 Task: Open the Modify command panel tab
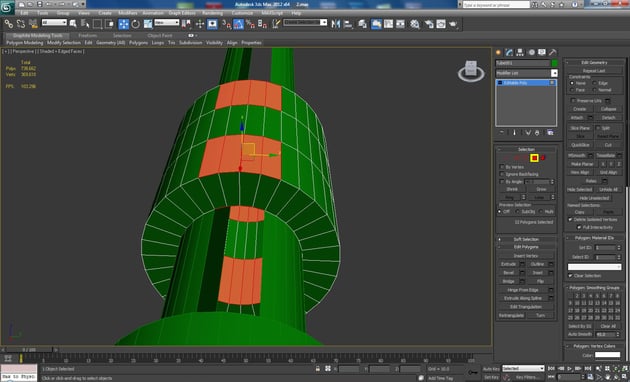click(x=509, y=52)
